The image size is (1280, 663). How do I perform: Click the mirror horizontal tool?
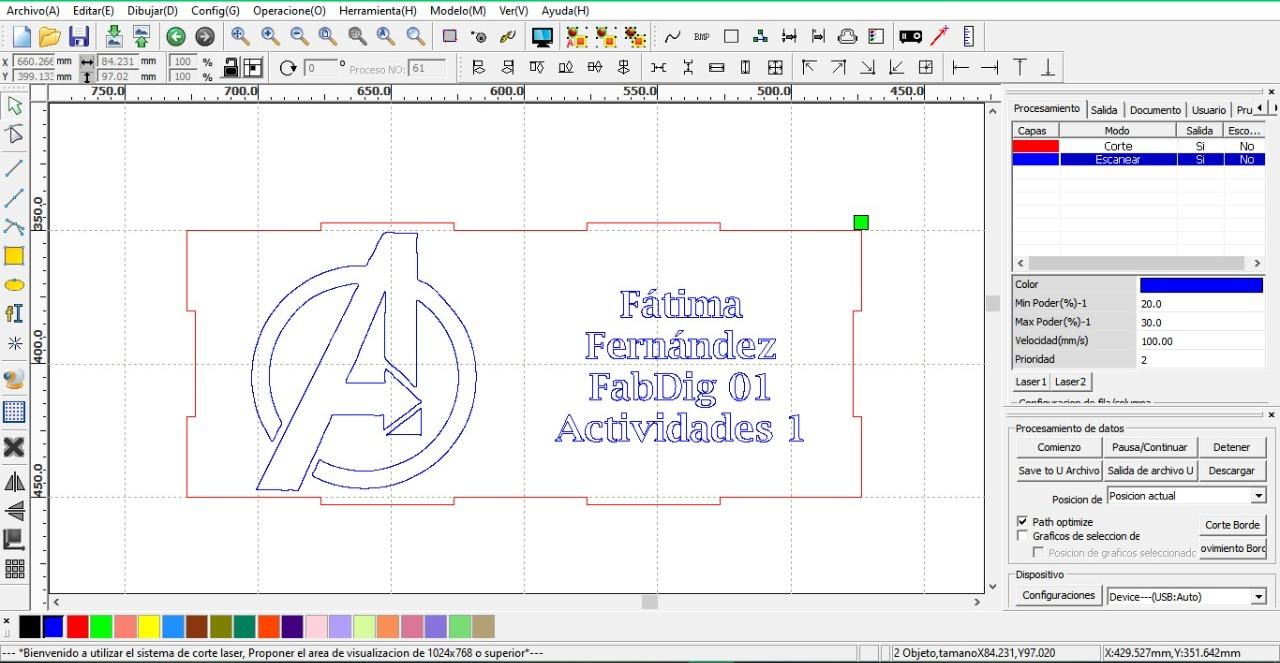(x=14, y=482)
